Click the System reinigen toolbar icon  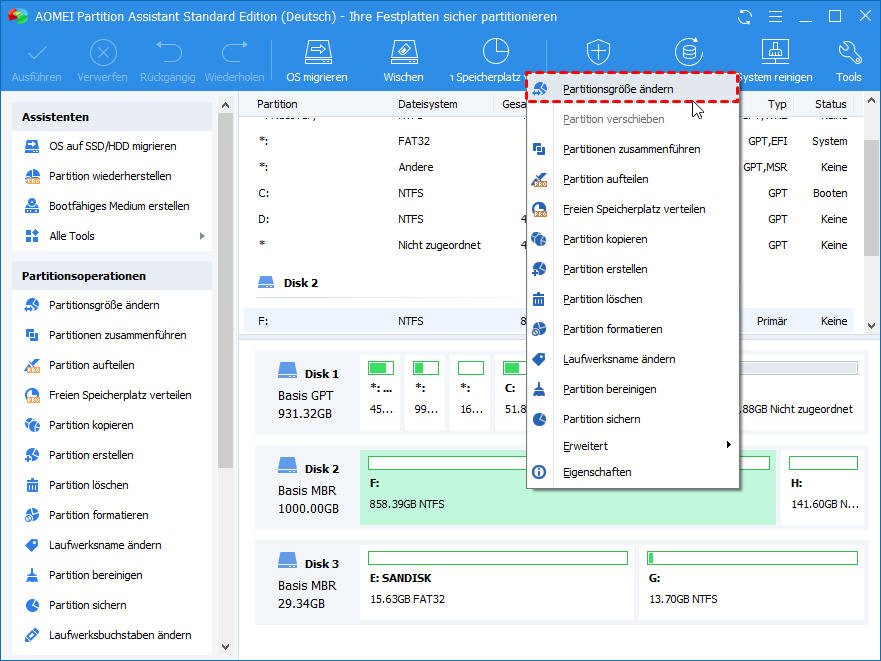(x=775, y=52)
